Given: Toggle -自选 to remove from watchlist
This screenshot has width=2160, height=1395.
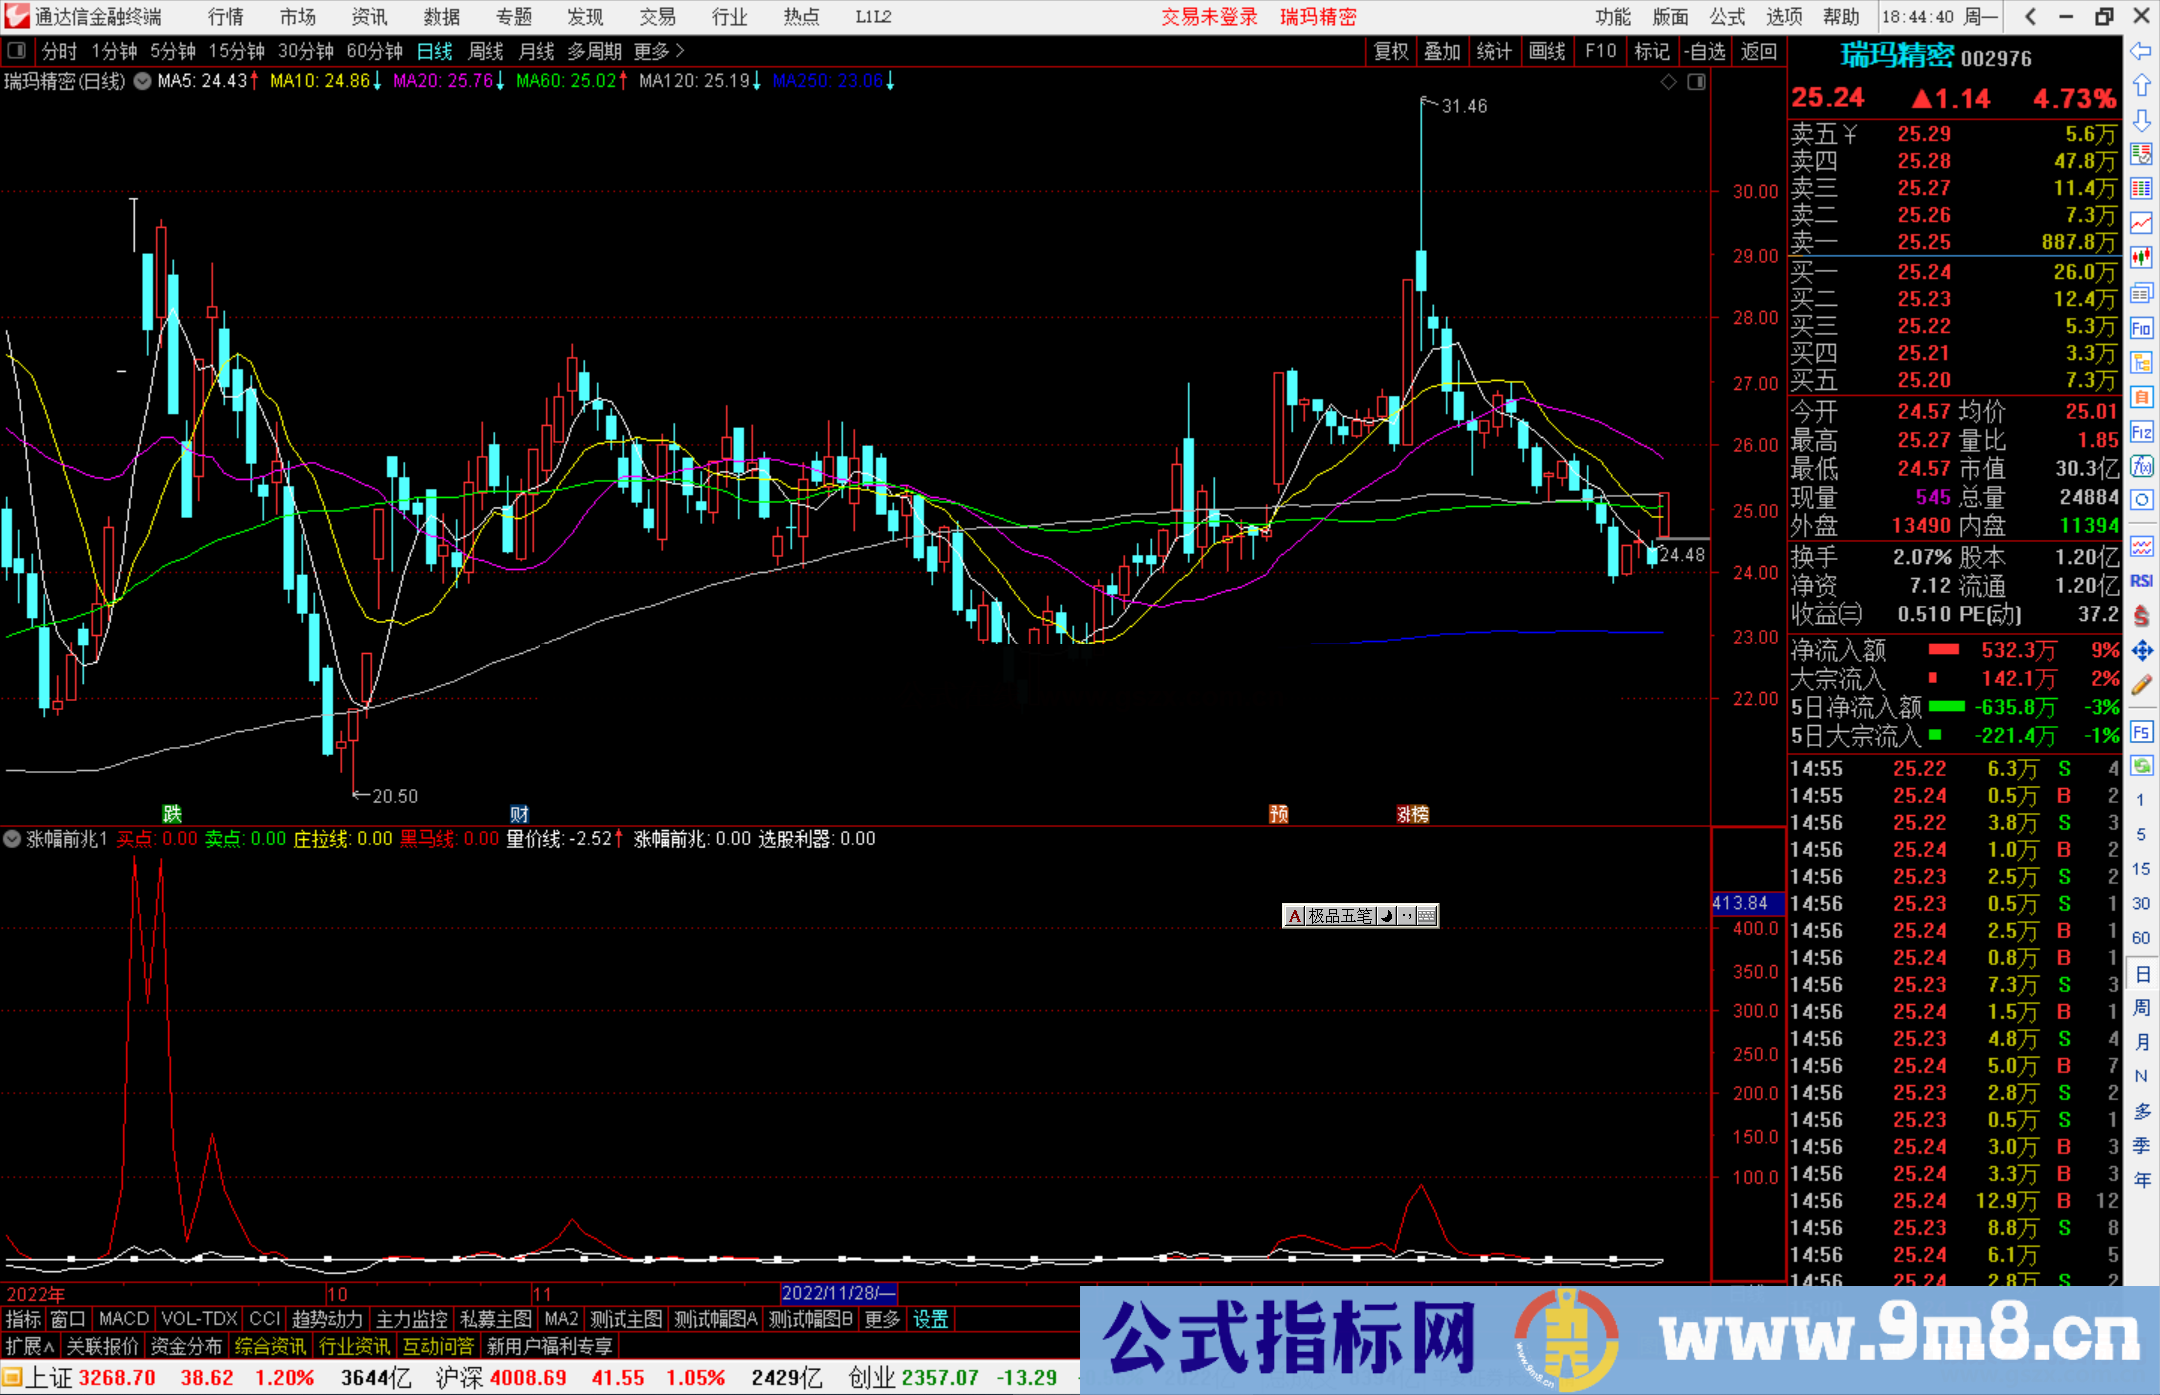Looking at the screenshot, I should tap(1706, 51).
